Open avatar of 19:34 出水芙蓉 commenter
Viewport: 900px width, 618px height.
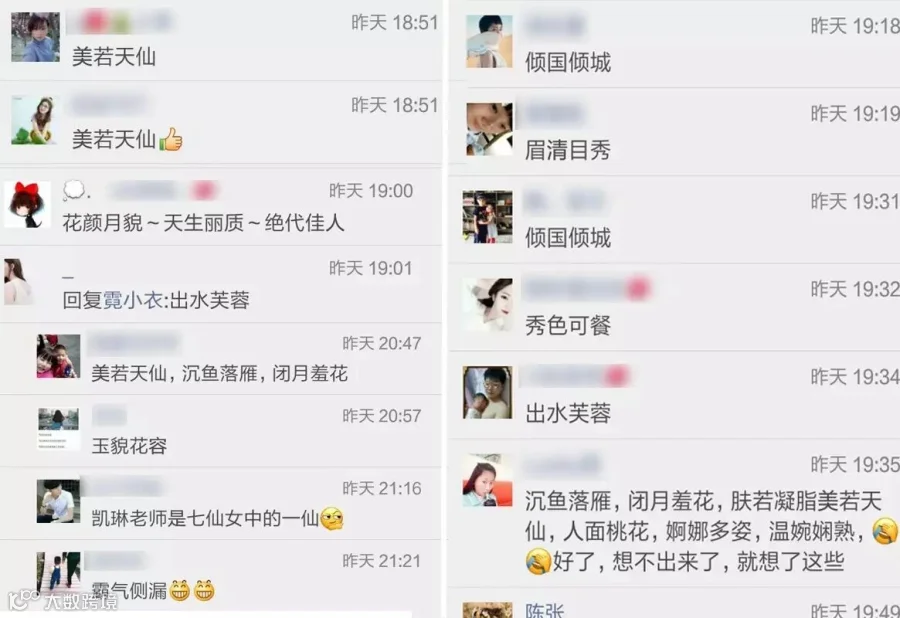click(x=488, y=392)
